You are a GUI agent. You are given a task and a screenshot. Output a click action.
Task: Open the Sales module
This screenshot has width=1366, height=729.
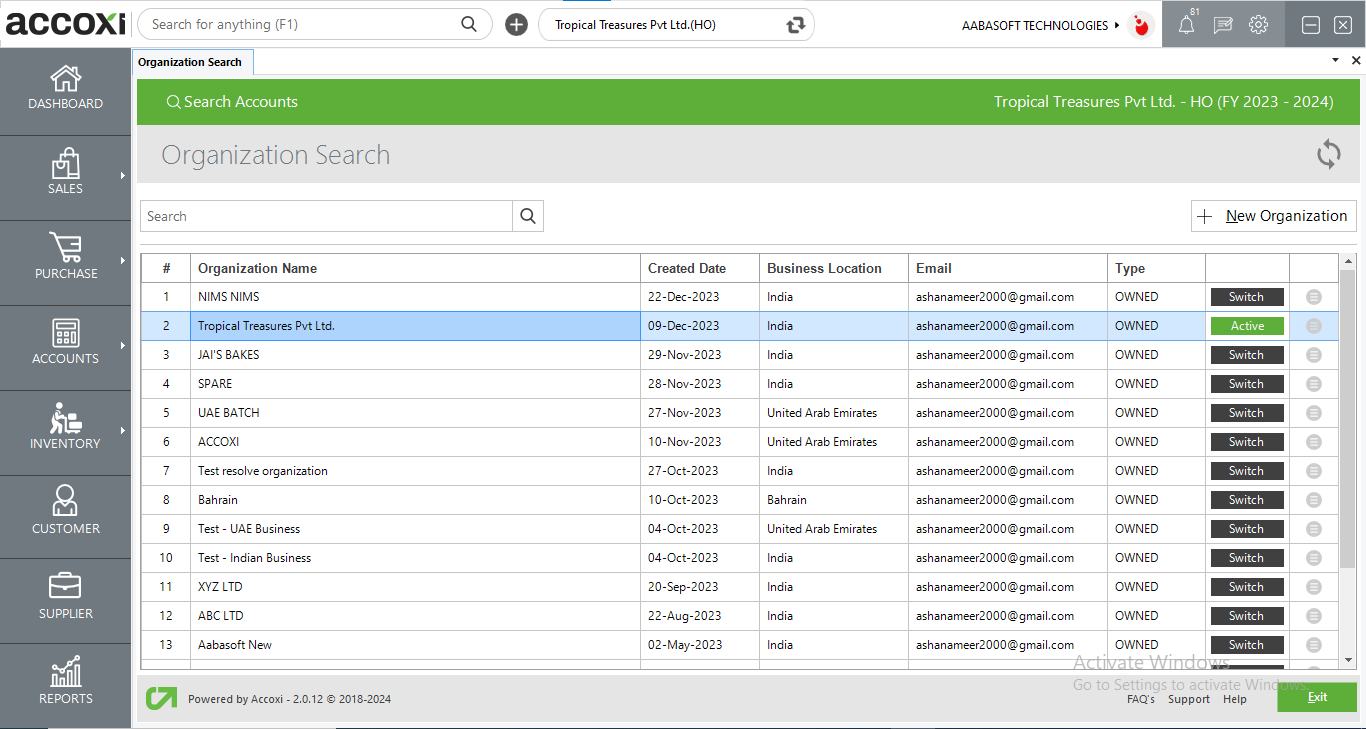pos(65,175)
